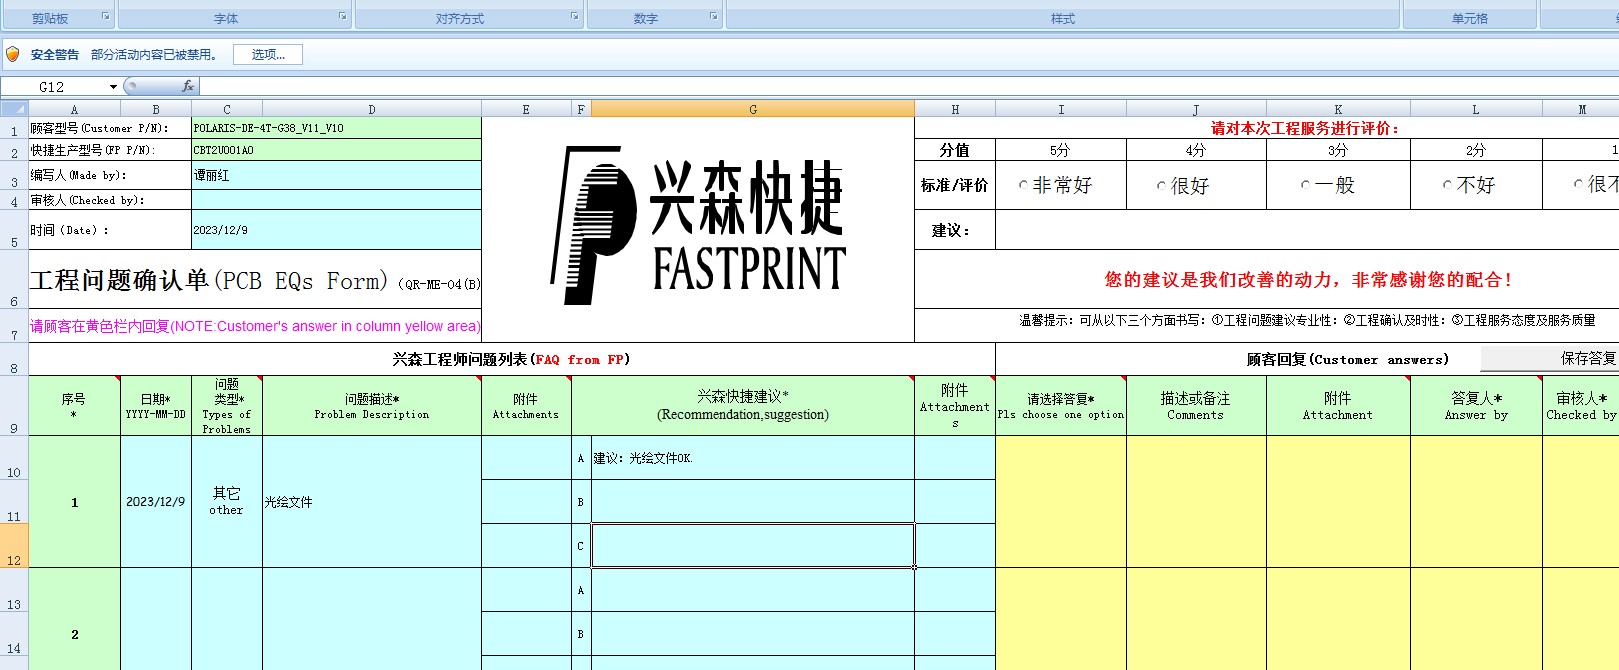
Task: Click the 建议: suggestion label cell
Action: click(955, 230)
